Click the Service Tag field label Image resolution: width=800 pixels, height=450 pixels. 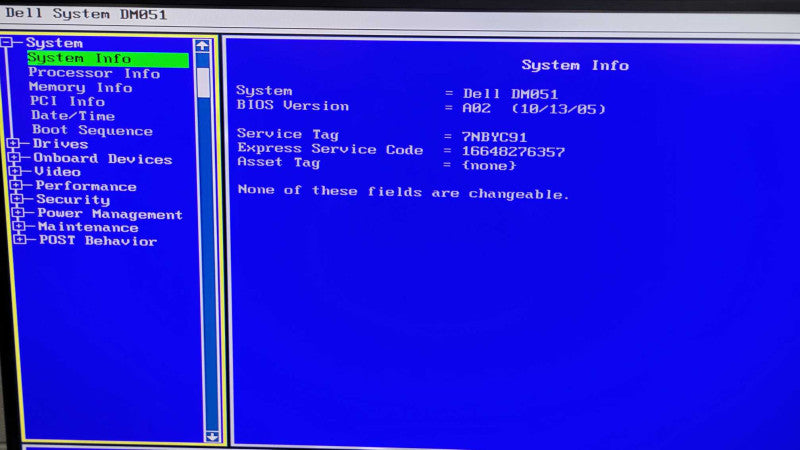(x=288, y=134)
